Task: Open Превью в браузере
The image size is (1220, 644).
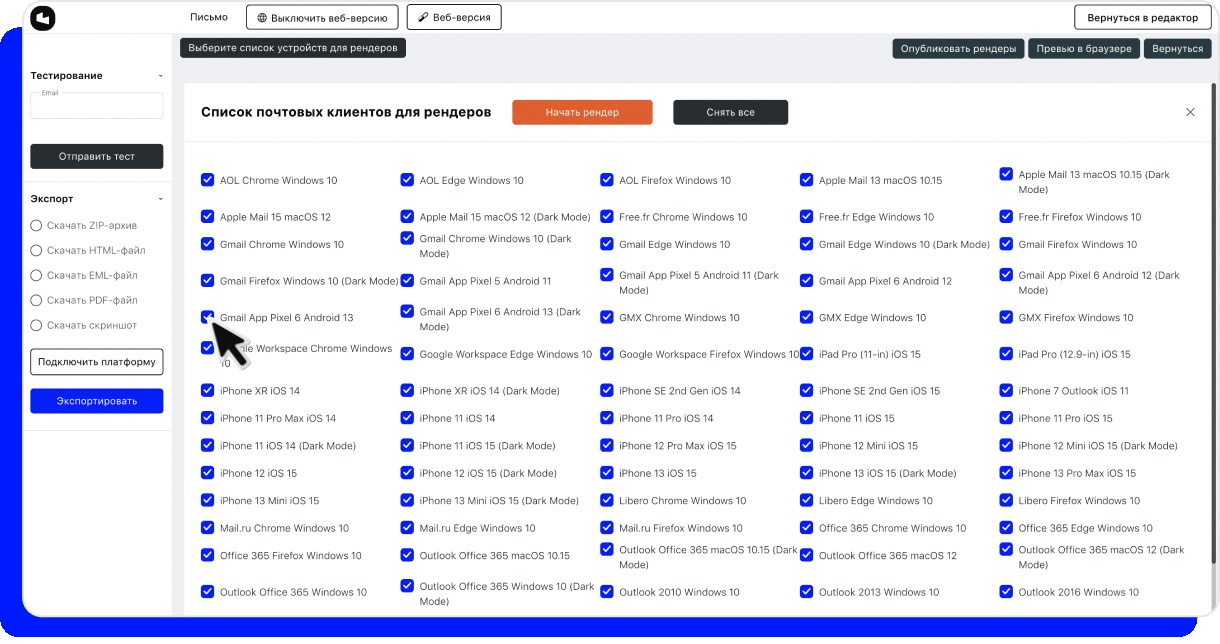Action: coord(1084,48)
